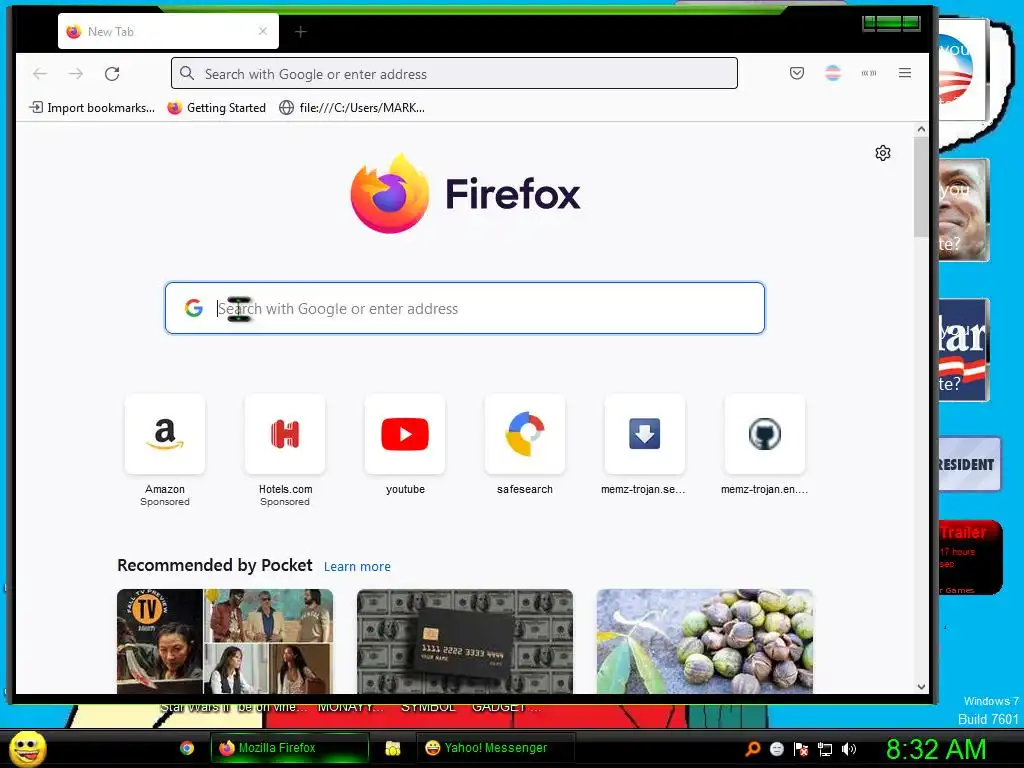Close the New Tab tab

pos(263,31)
